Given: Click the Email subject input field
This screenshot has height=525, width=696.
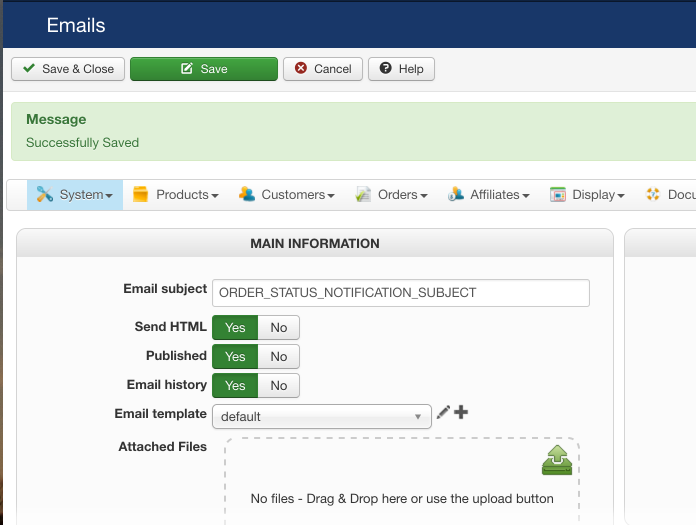Looking at the screenshot, I should coord(401,293).
